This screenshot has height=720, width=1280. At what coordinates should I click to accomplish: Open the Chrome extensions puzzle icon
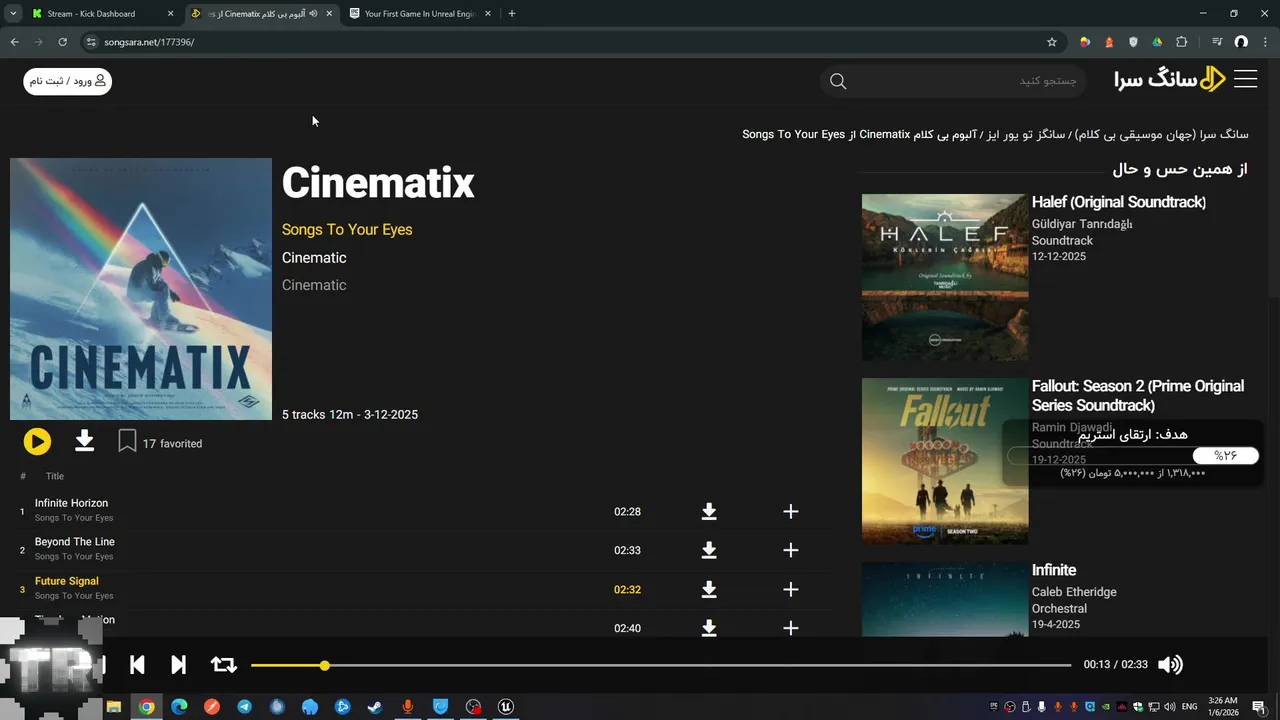pos(1181,42)
